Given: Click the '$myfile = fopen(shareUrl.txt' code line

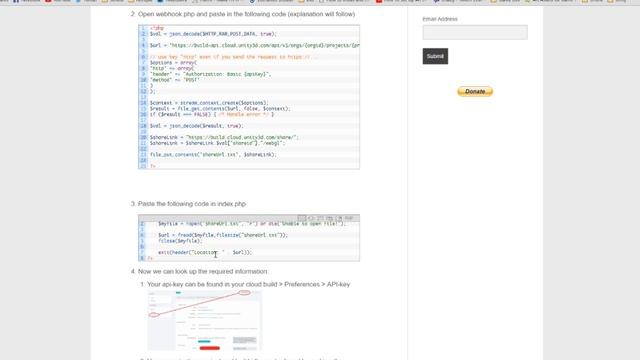Looking at the screenshot, I should [252, 224].
